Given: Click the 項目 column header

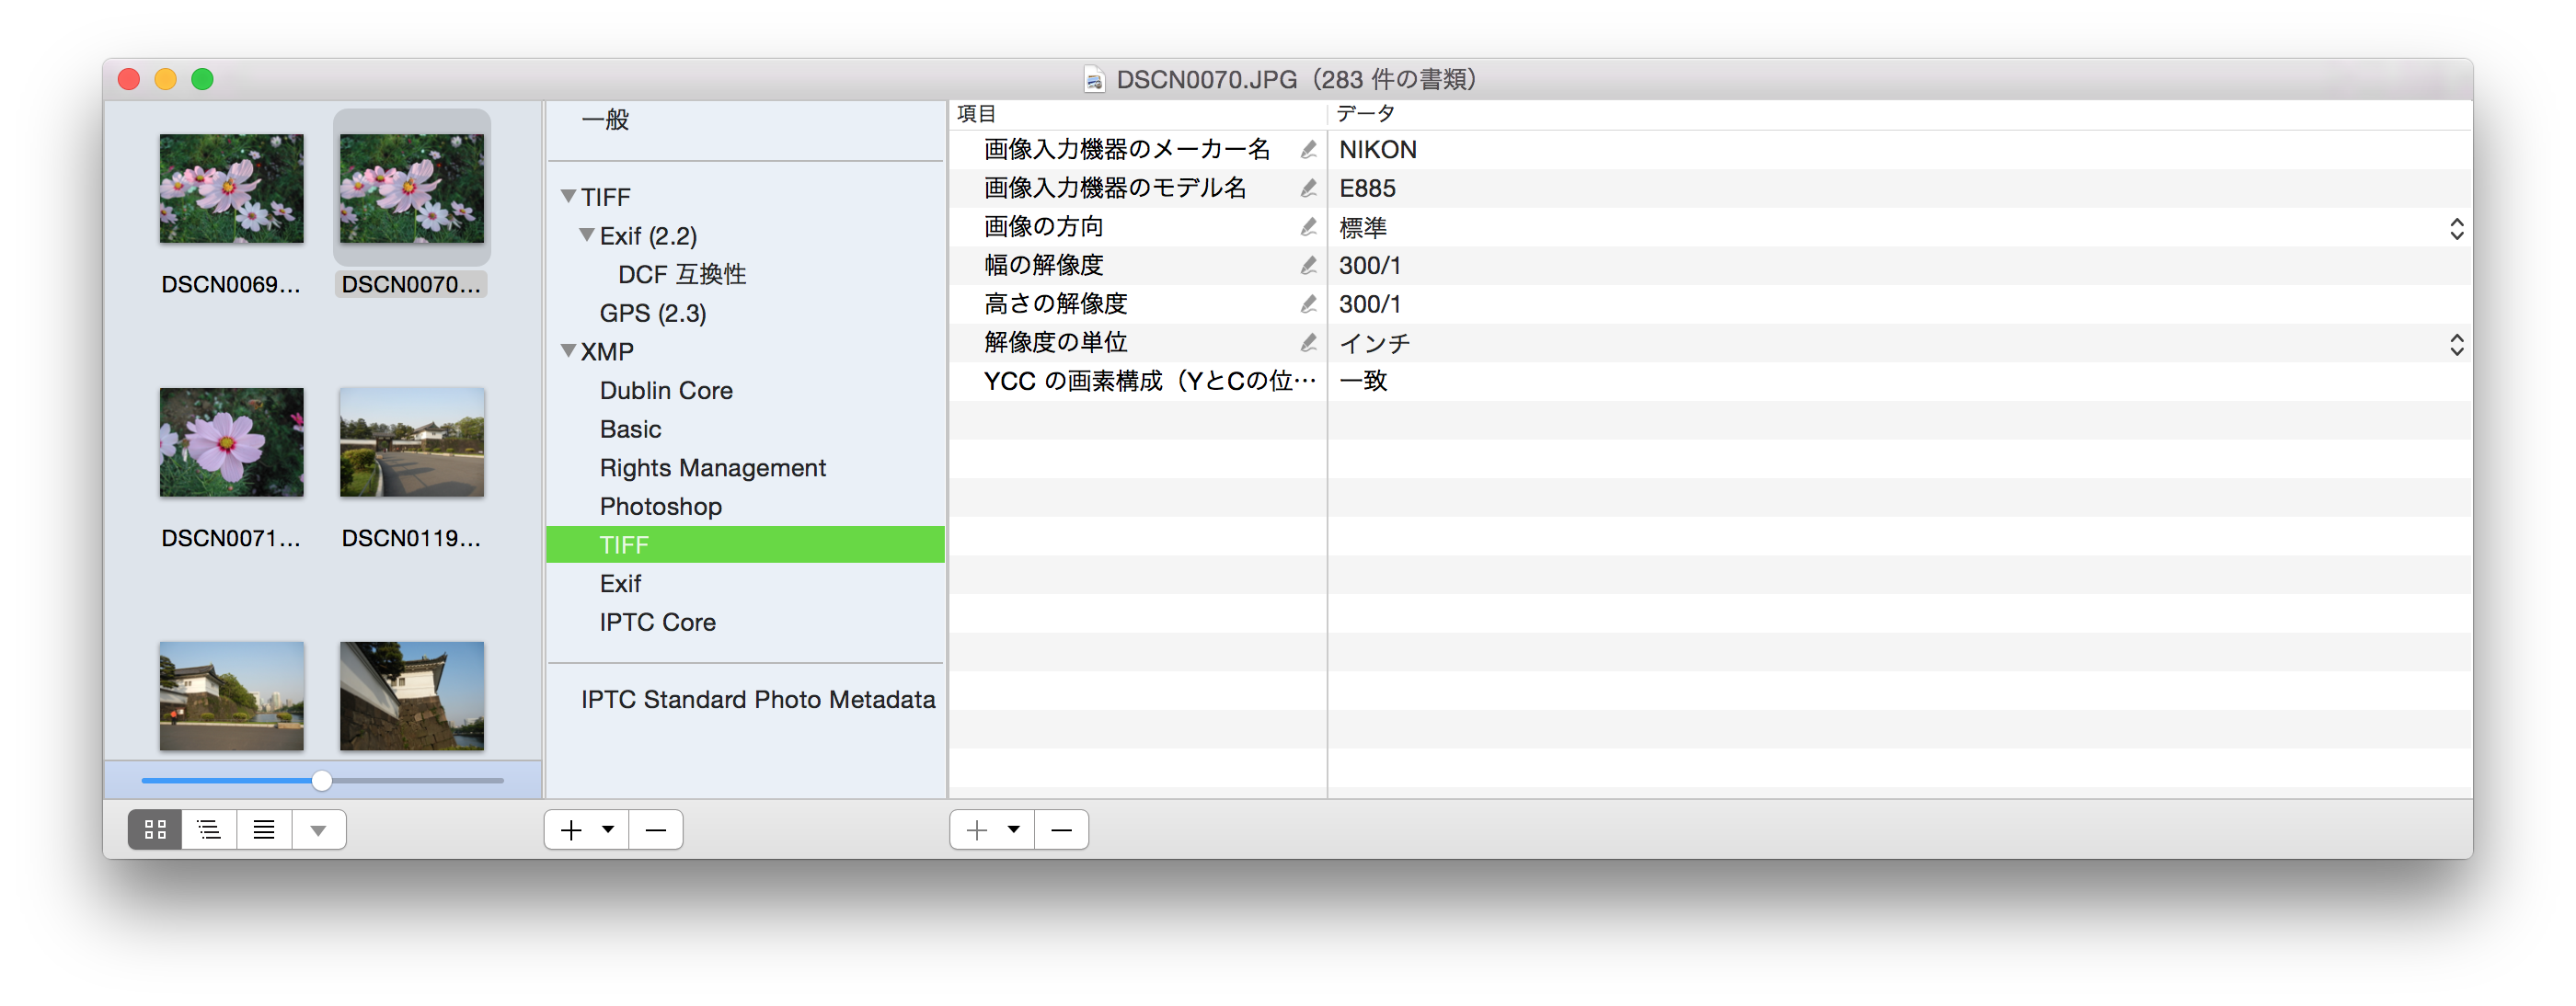Looking at the screenshot, I should pyautogui.click(x=1138, y=114).
